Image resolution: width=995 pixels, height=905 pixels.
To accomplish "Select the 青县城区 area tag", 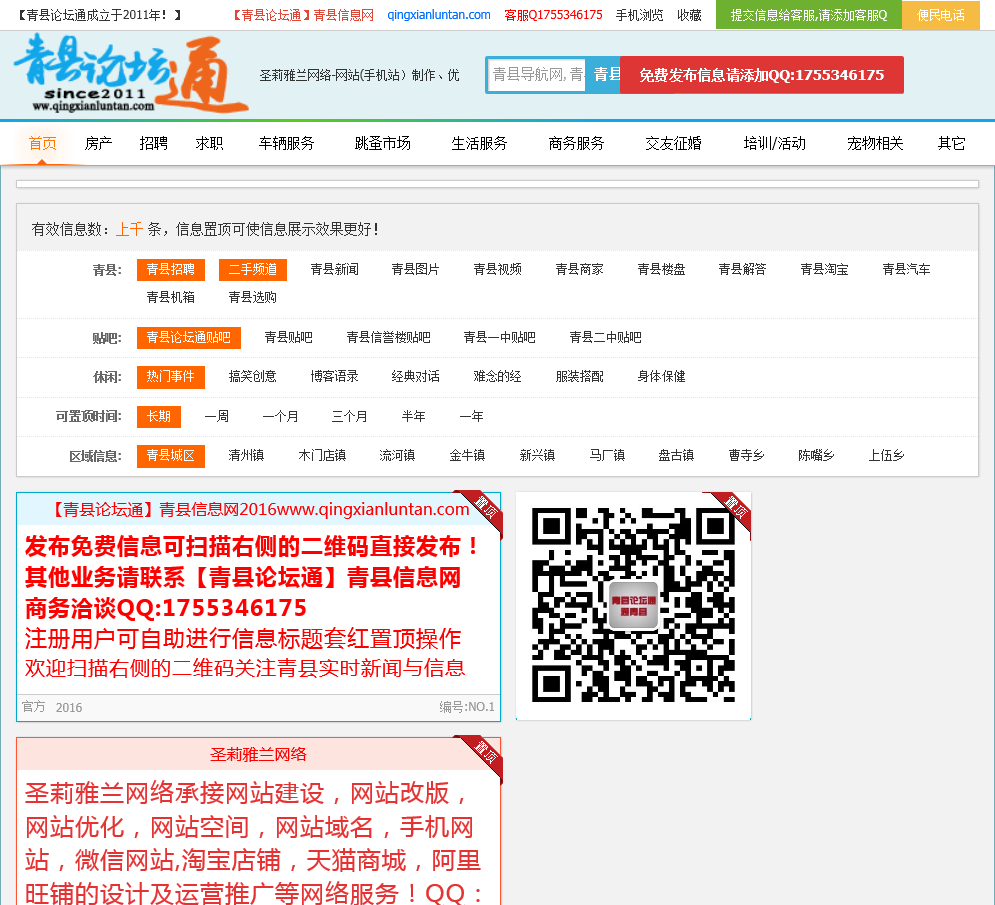I will [171, 456].
